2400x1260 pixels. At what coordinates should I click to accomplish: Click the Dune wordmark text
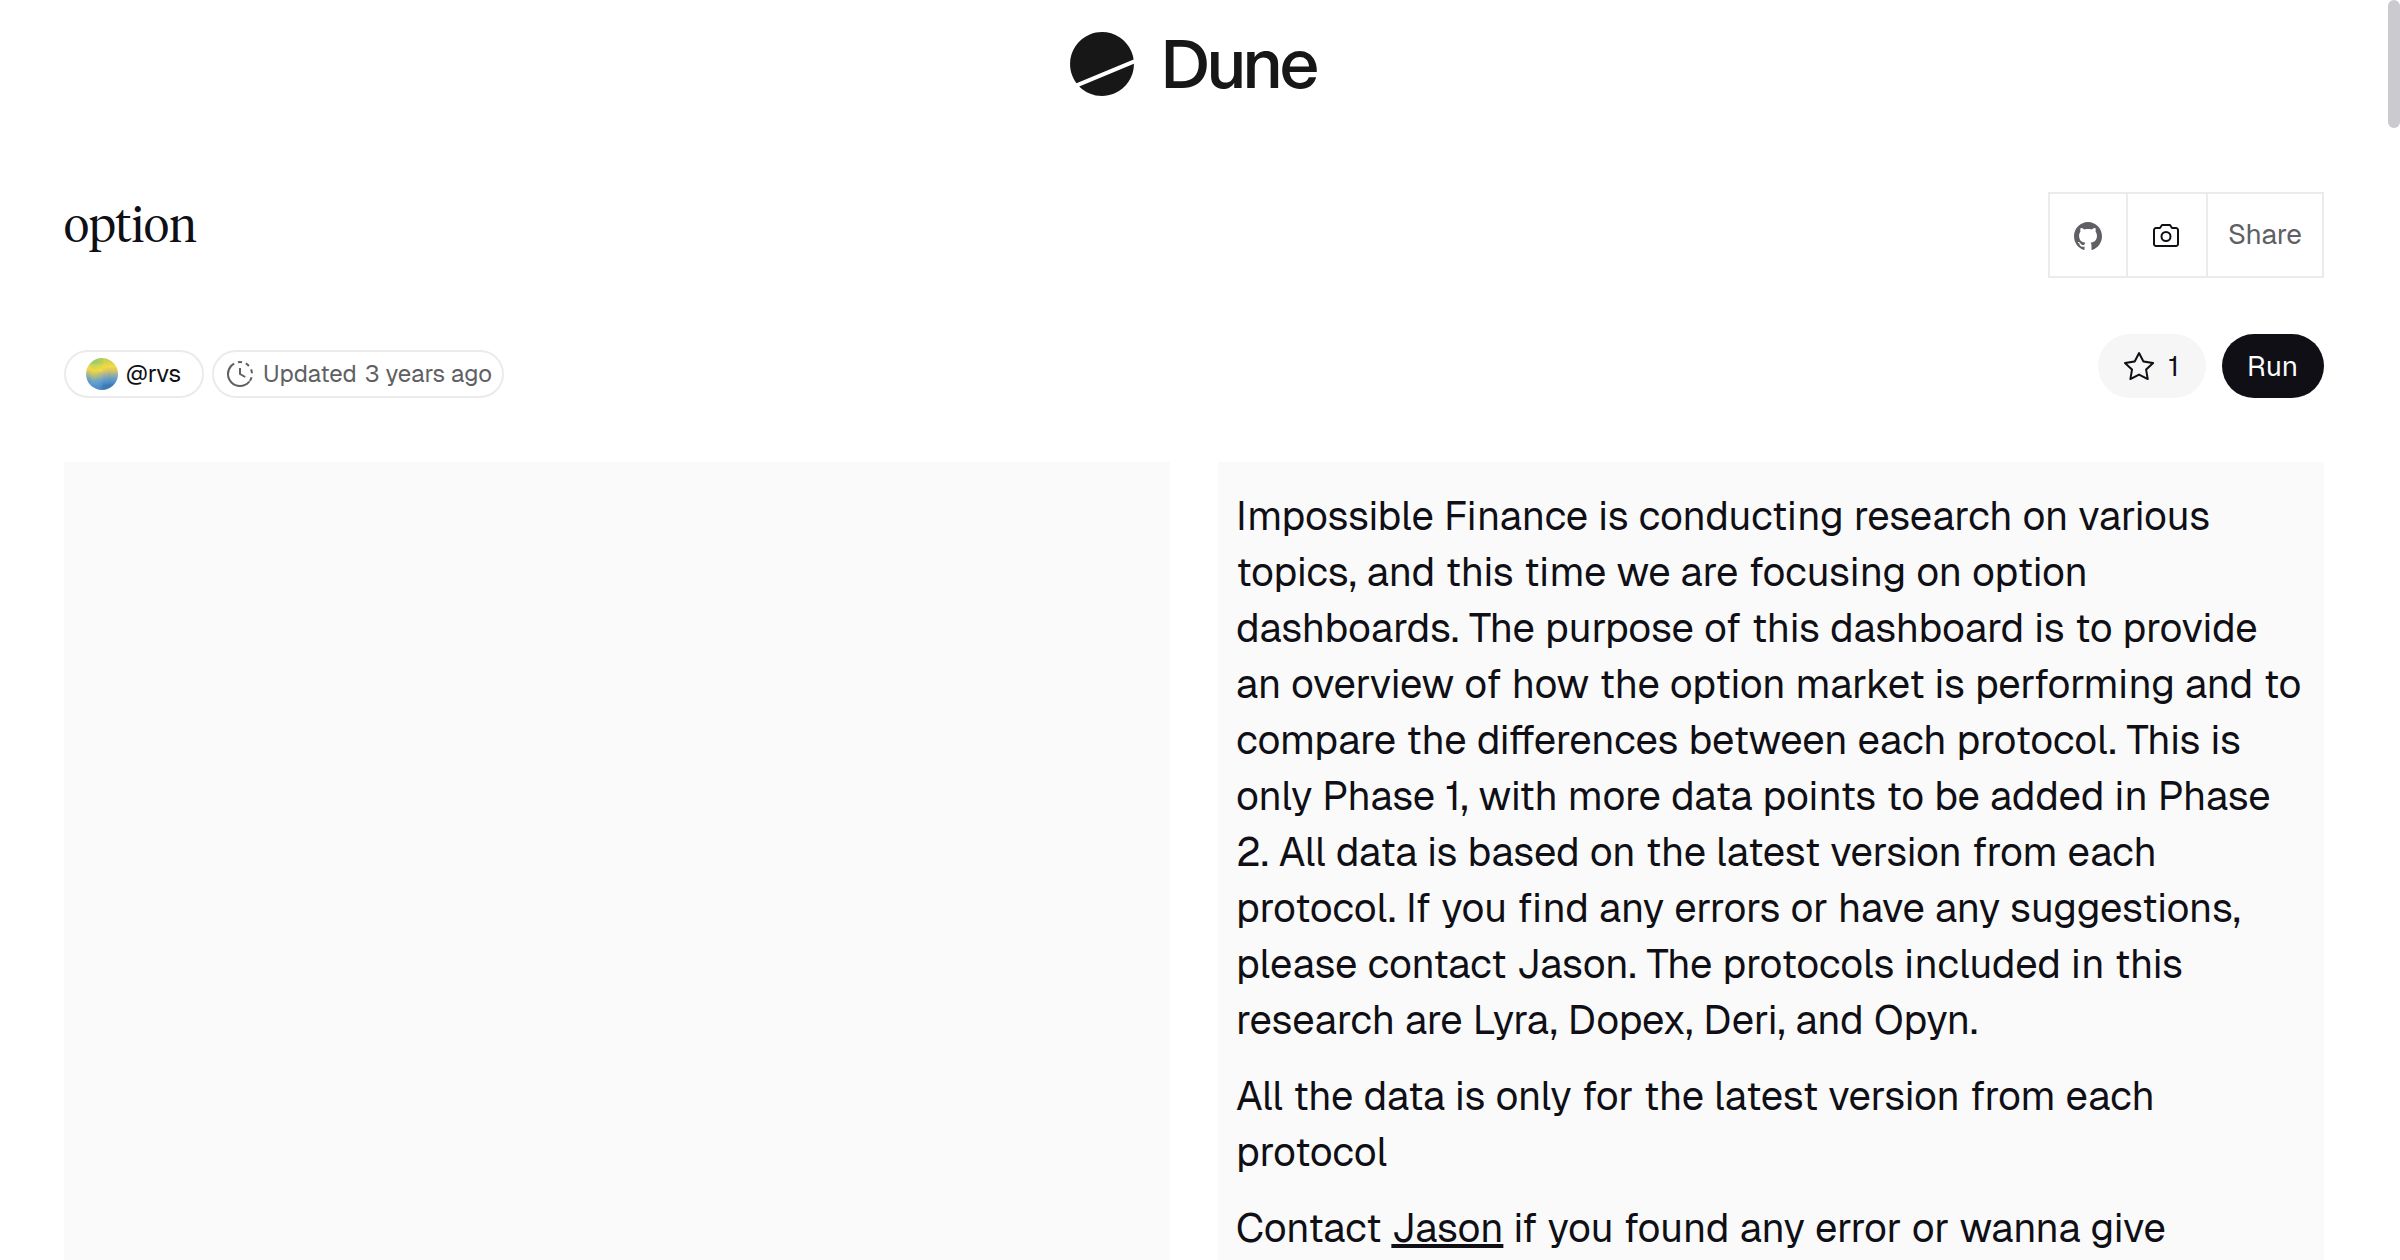pyautogui.click(x=1239, y=66)
